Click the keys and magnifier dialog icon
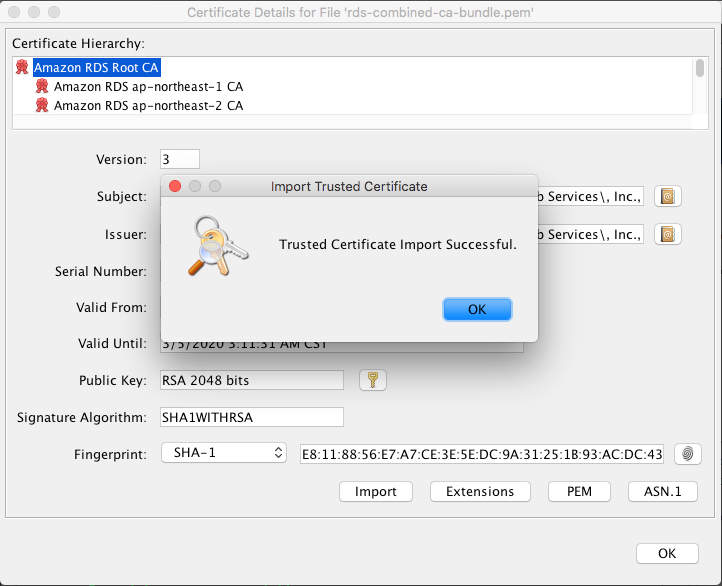 218,246
